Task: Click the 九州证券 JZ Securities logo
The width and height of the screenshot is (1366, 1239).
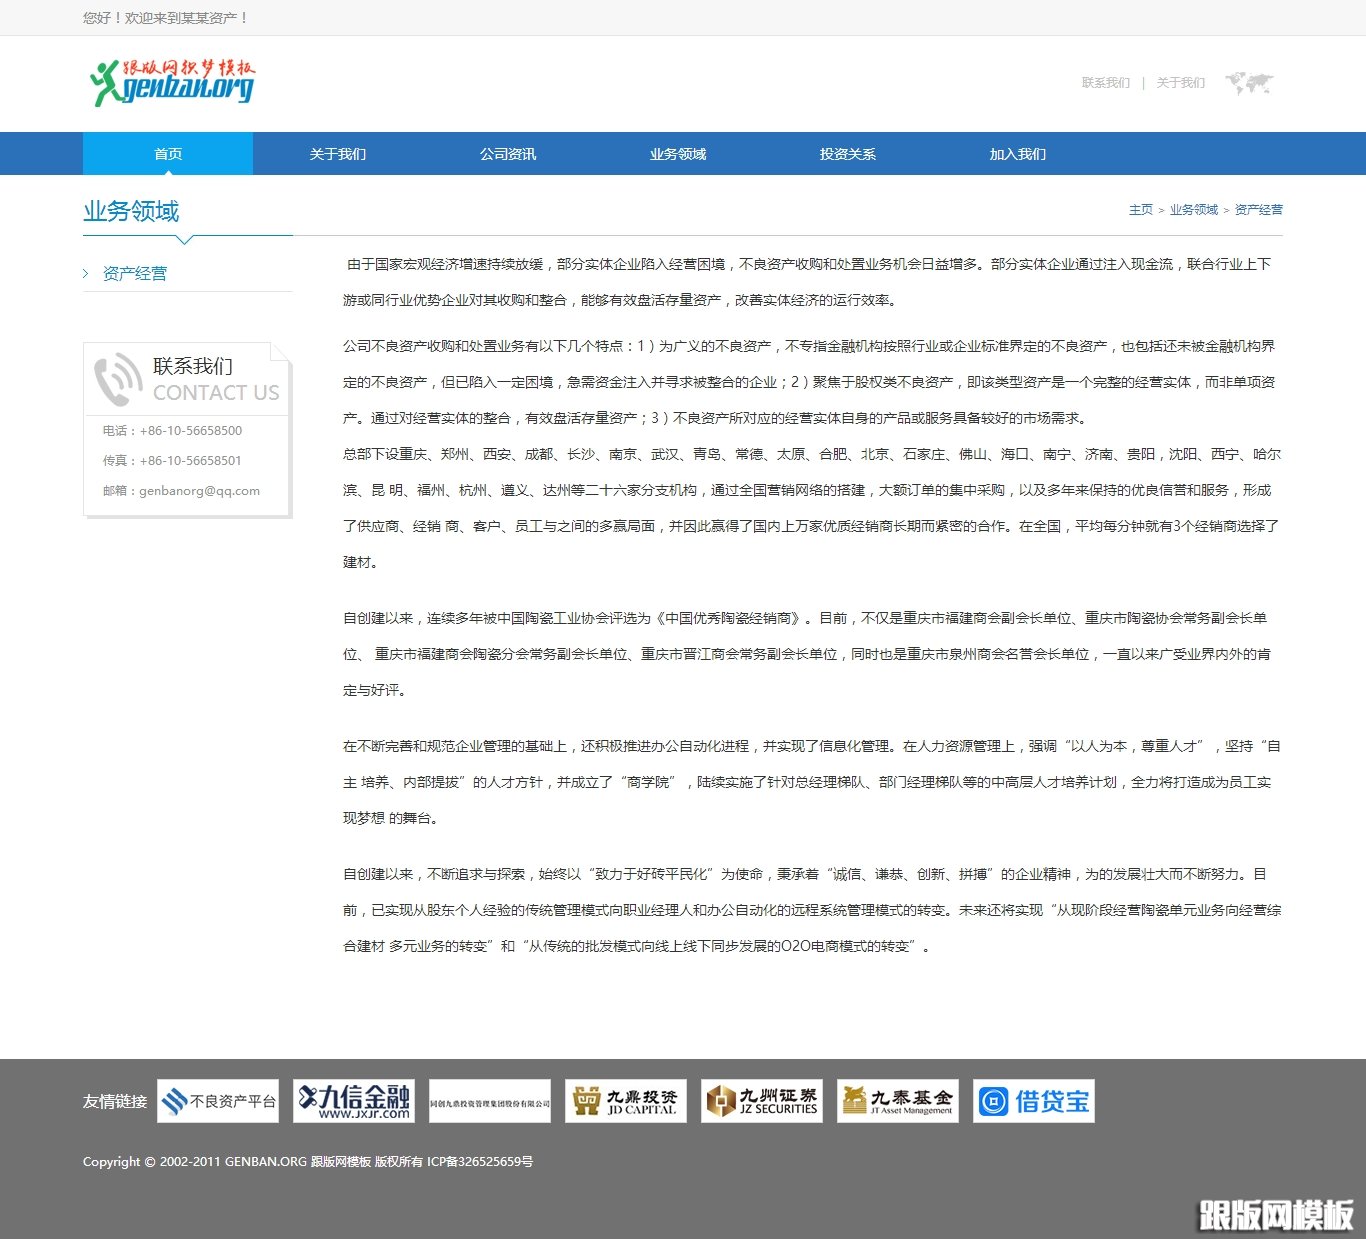Action: coord(762,1100)
